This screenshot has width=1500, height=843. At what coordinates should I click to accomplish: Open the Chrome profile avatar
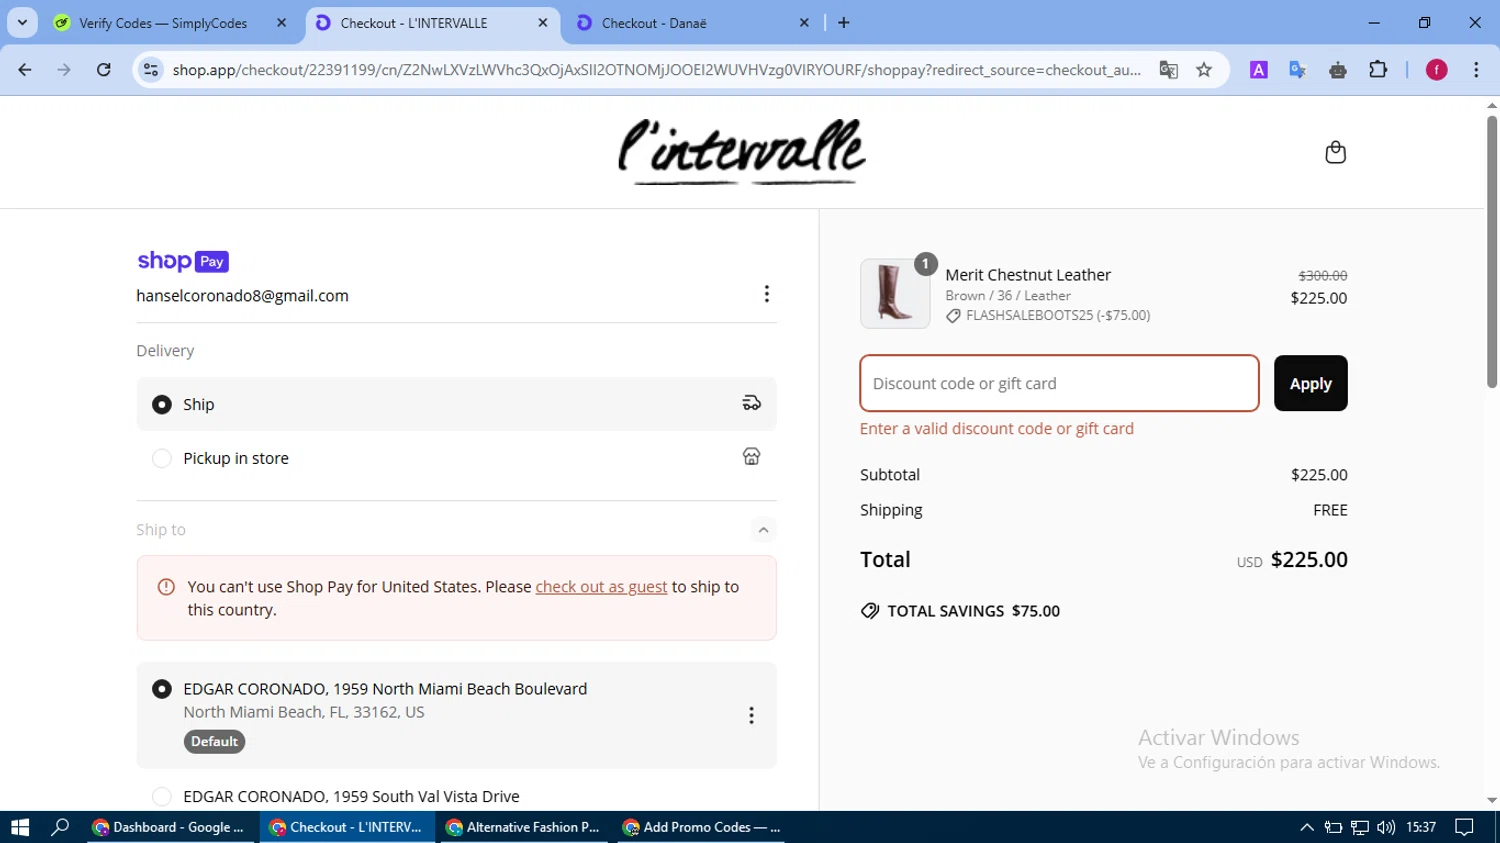(x=1437, y=70)
